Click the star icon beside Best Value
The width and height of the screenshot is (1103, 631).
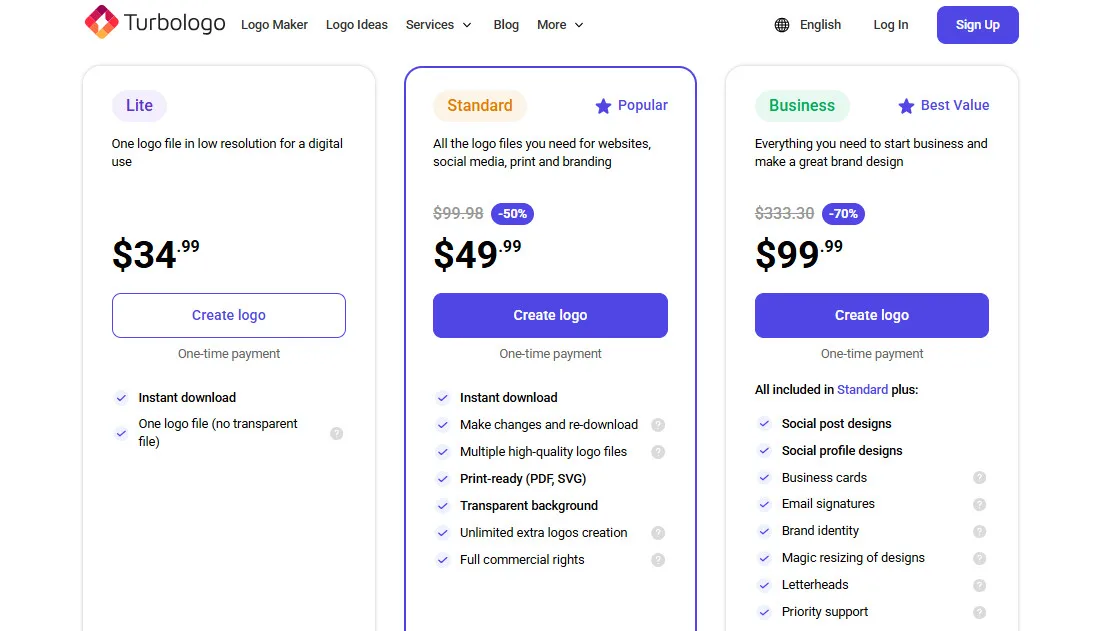point(907,105)
